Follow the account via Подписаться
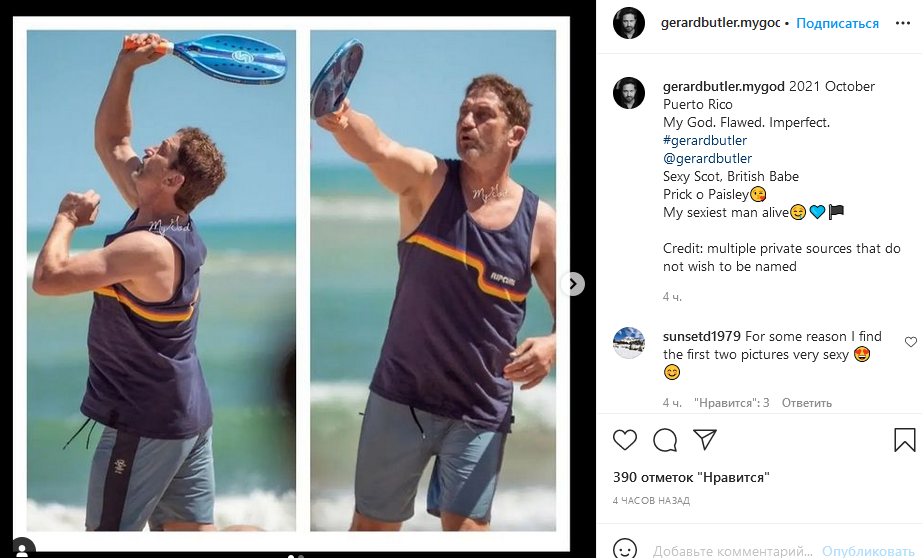This screenshot has width=922, height=558. (837, 23)
